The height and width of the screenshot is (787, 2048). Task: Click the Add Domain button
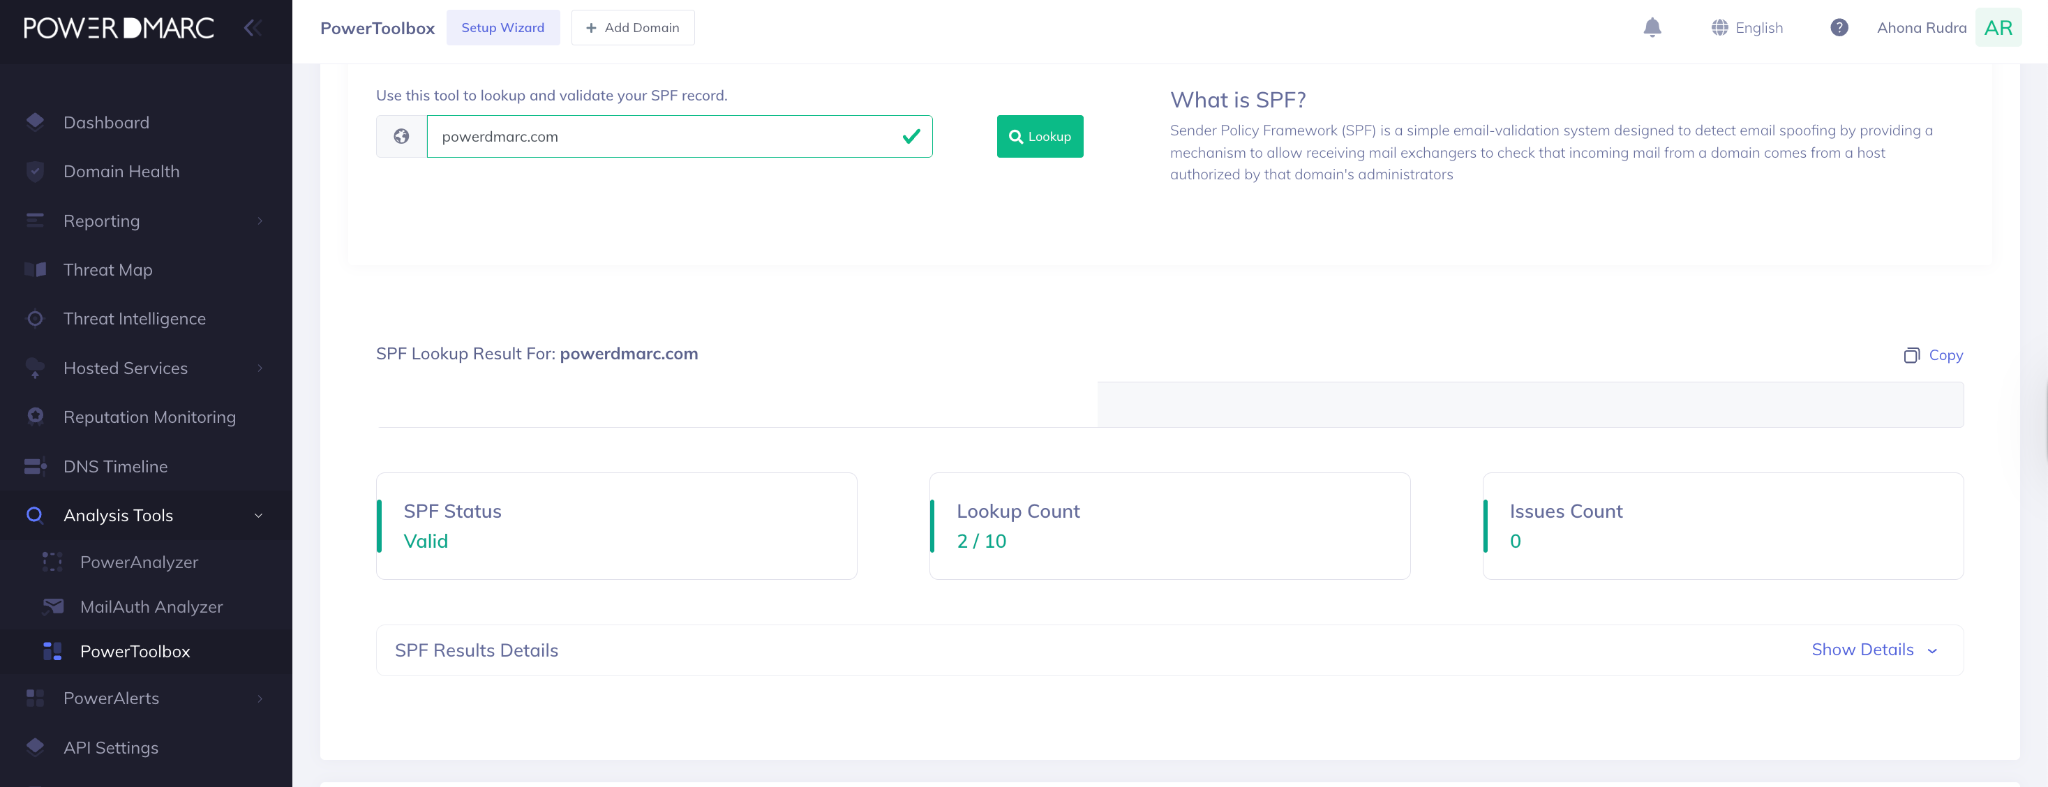(632, 28)
